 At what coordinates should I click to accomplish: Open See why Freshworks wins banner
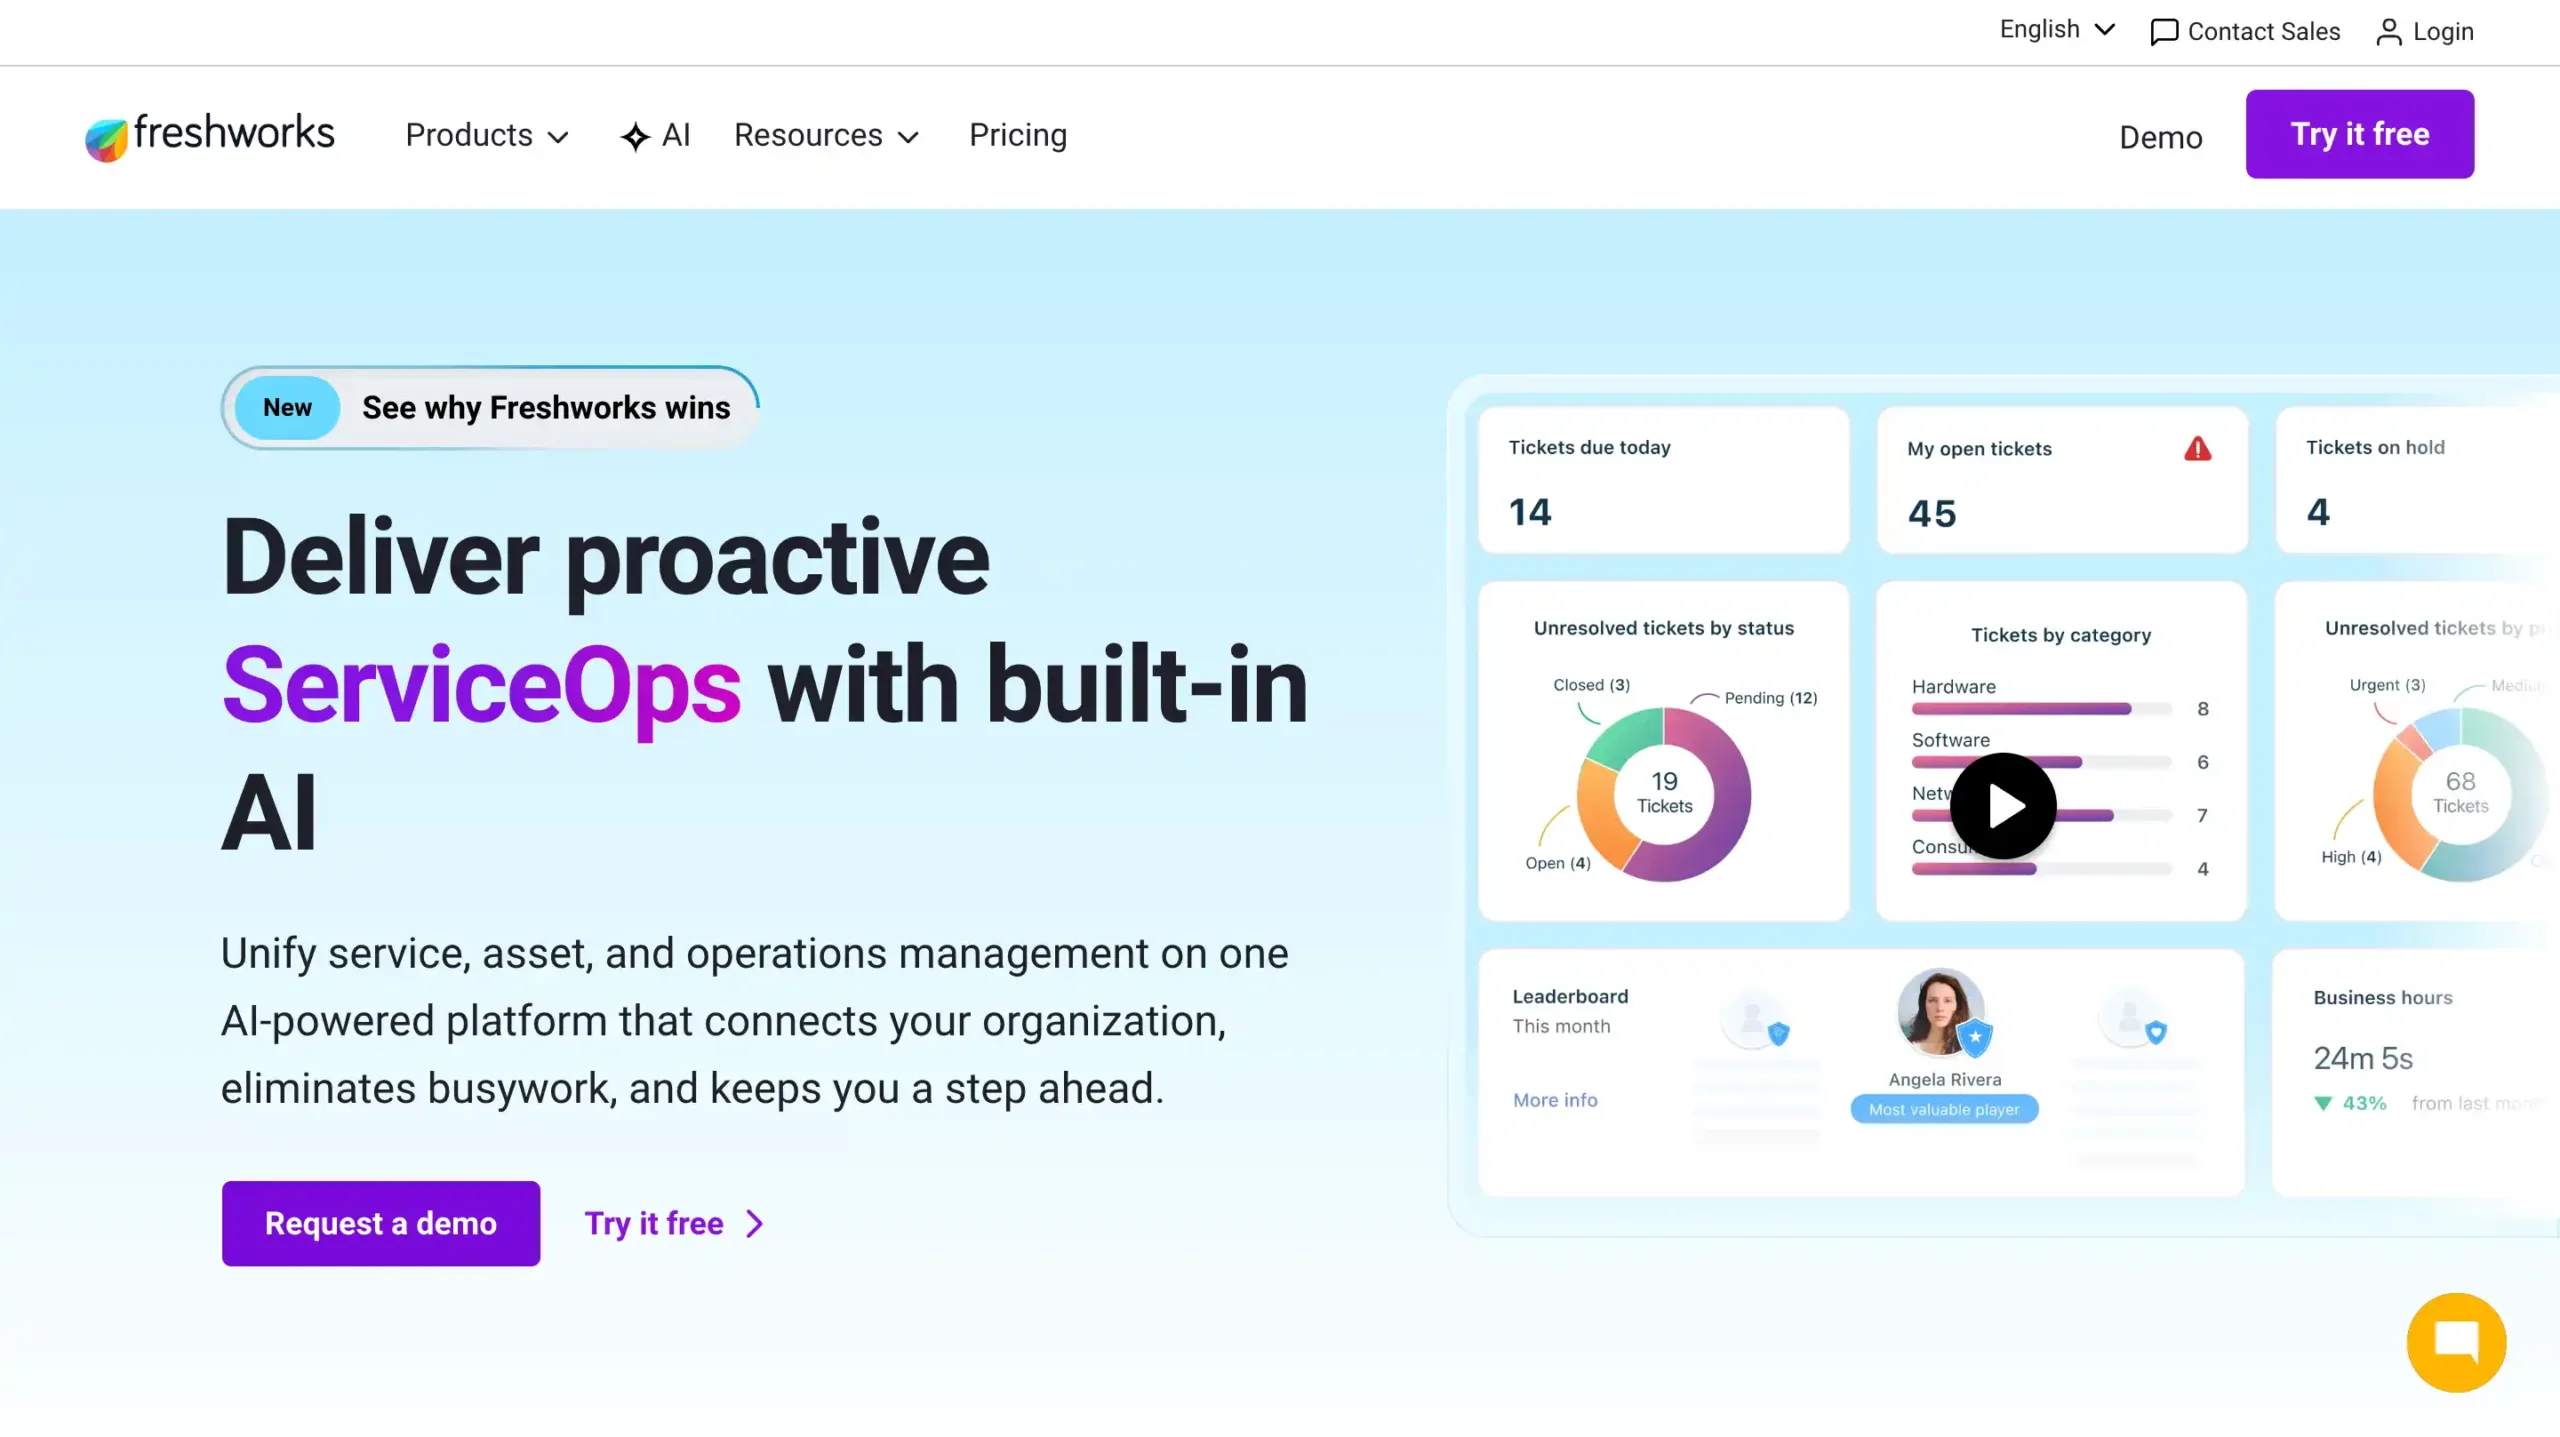490,408
